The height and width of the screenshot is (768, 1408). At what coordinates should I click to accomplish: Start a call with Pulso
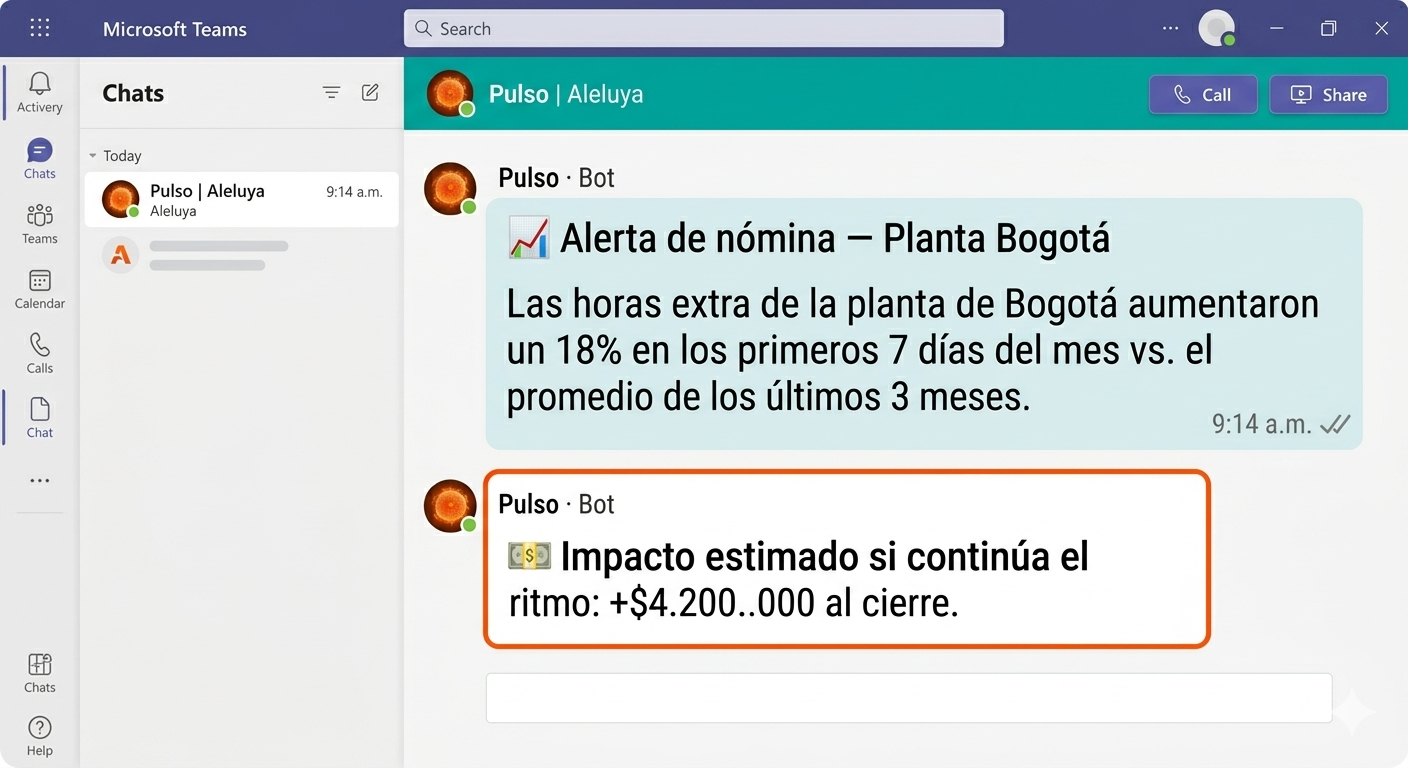point(1202,94)
